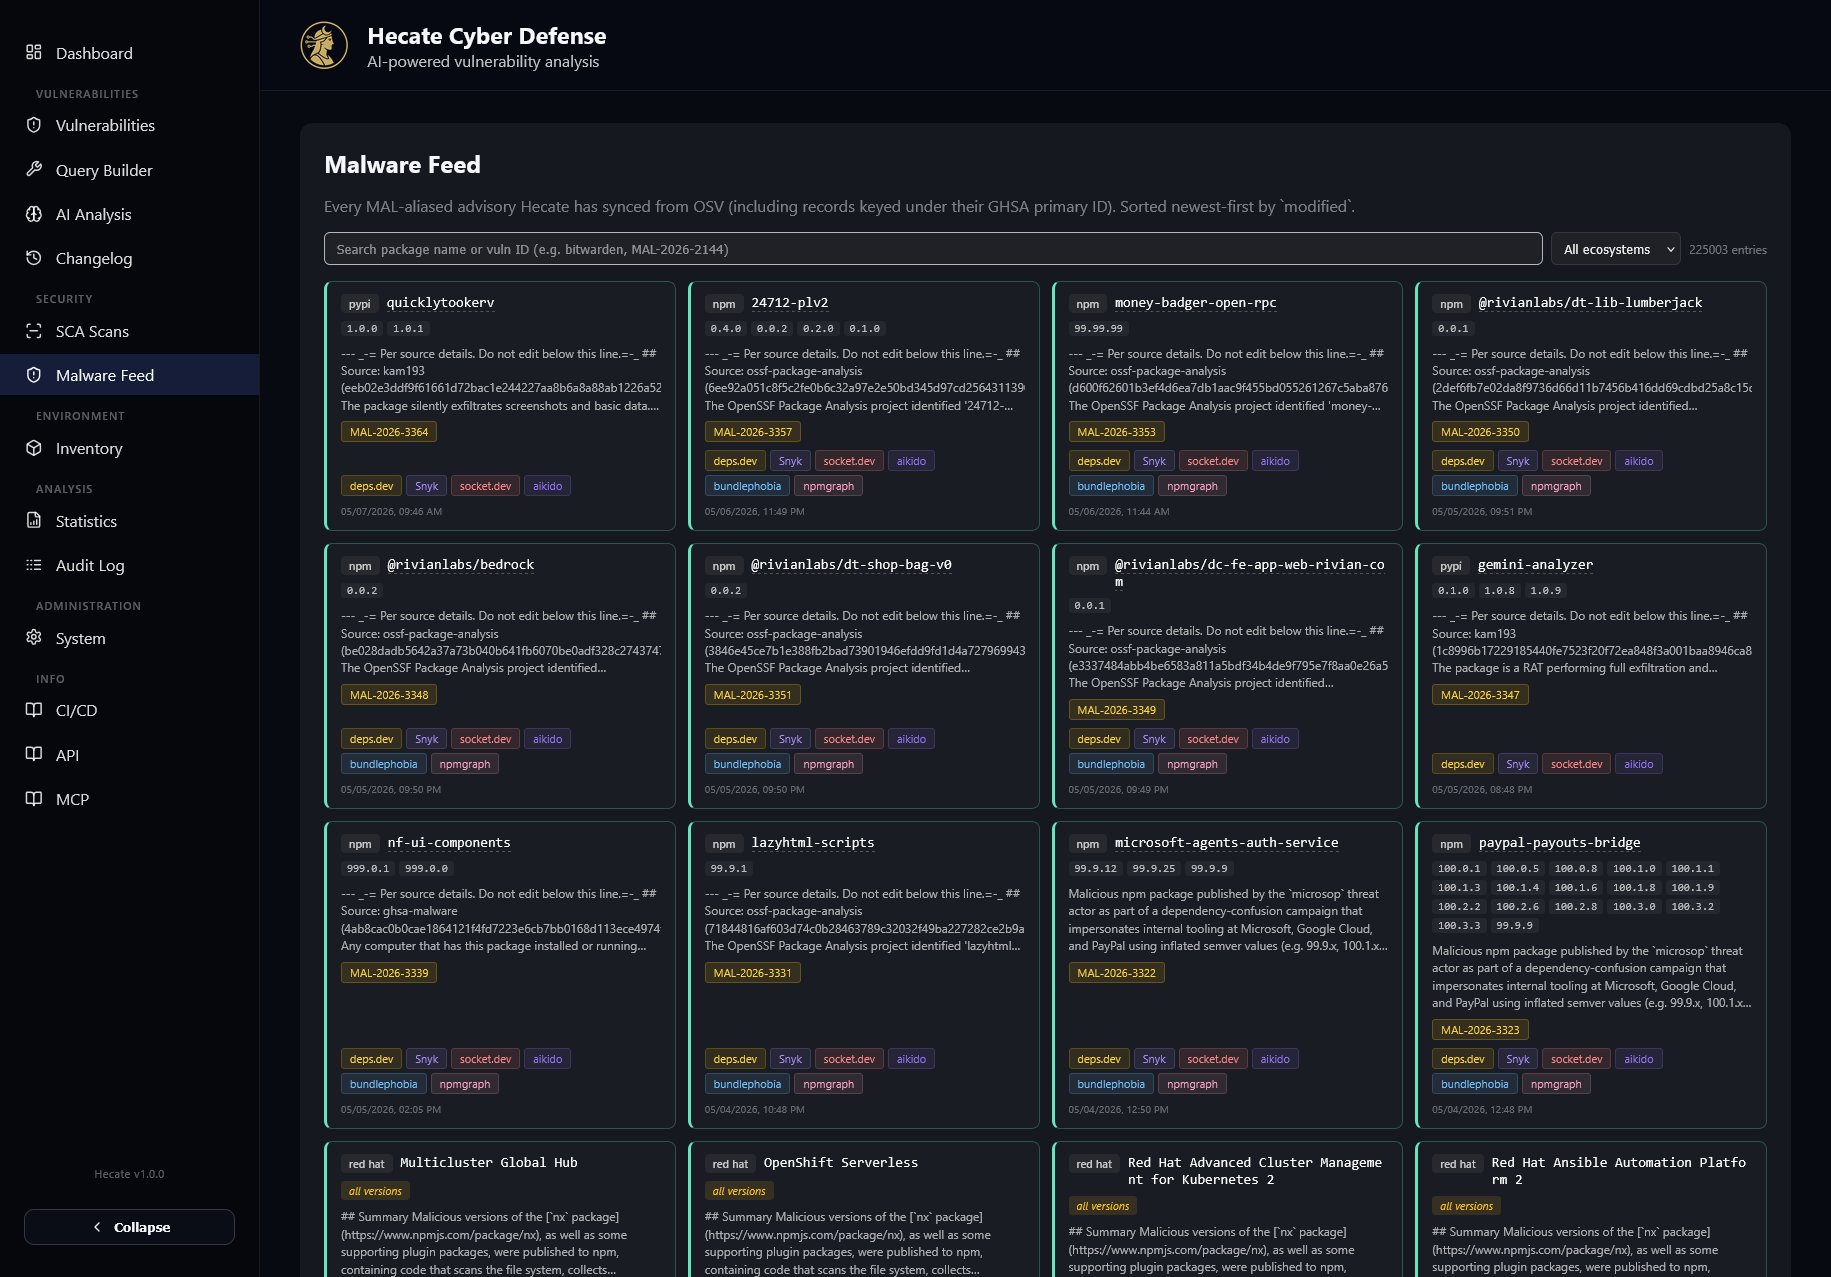Click the Malware Feed shield icon
1831x1277 pixels.
(34, 375)
